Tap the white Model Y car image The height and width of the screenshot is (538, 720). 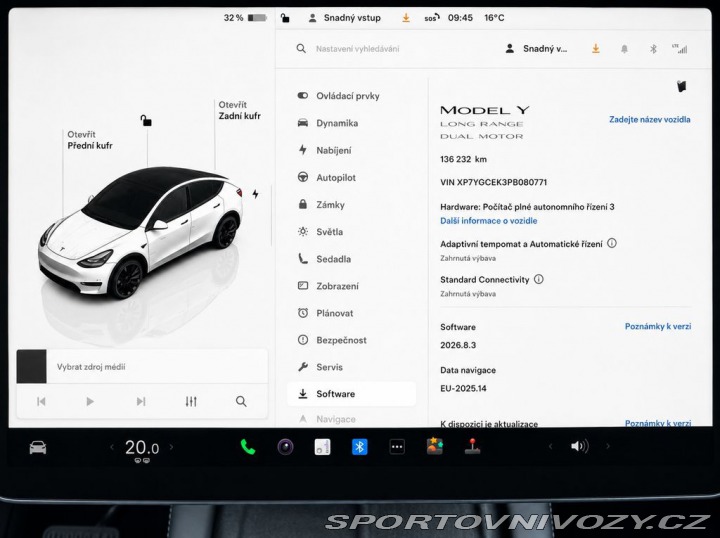pos(141,232)
